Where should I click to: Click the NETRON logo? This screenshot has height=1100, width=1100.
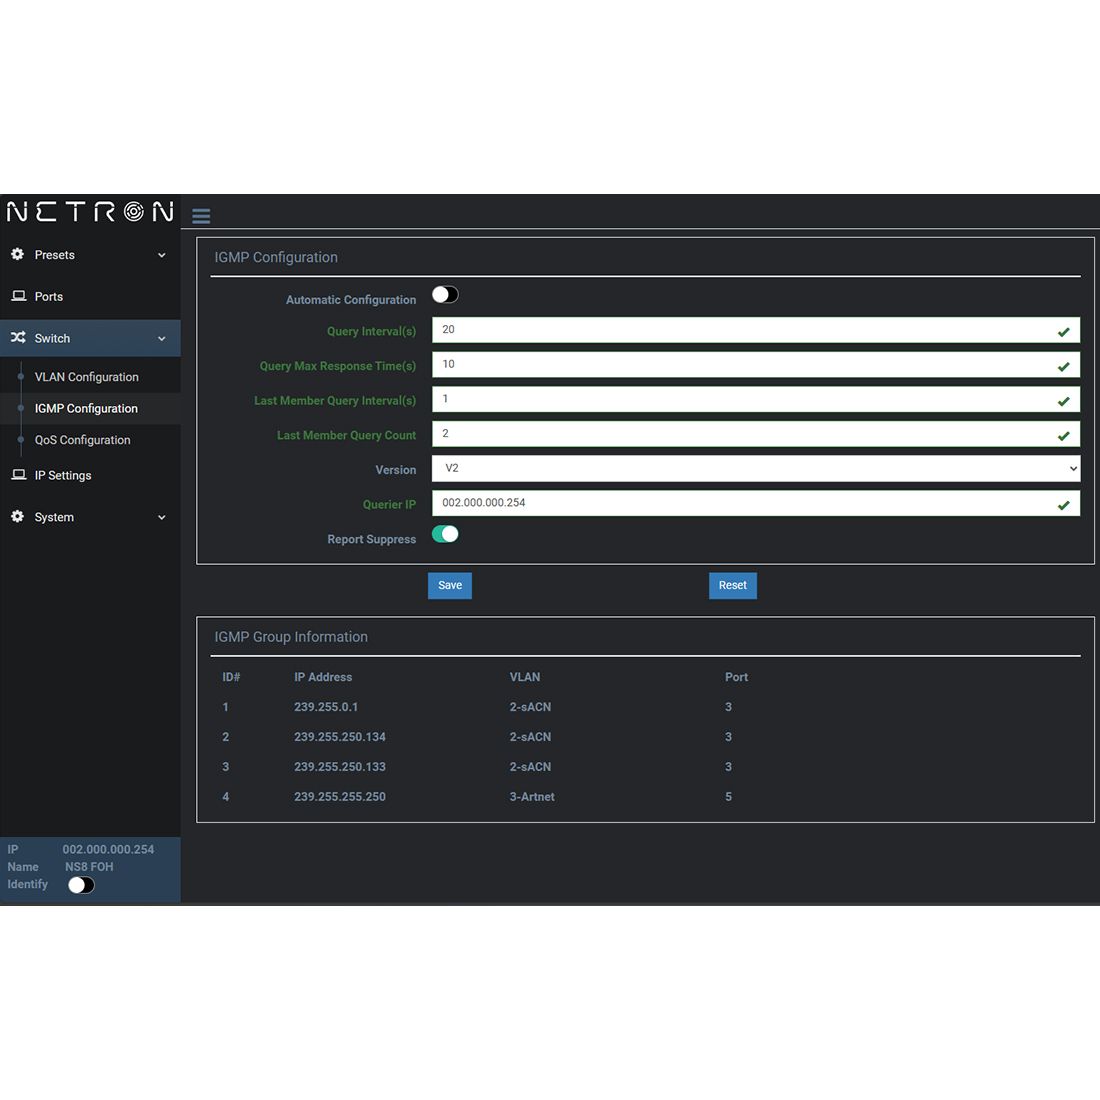[90, 212]
